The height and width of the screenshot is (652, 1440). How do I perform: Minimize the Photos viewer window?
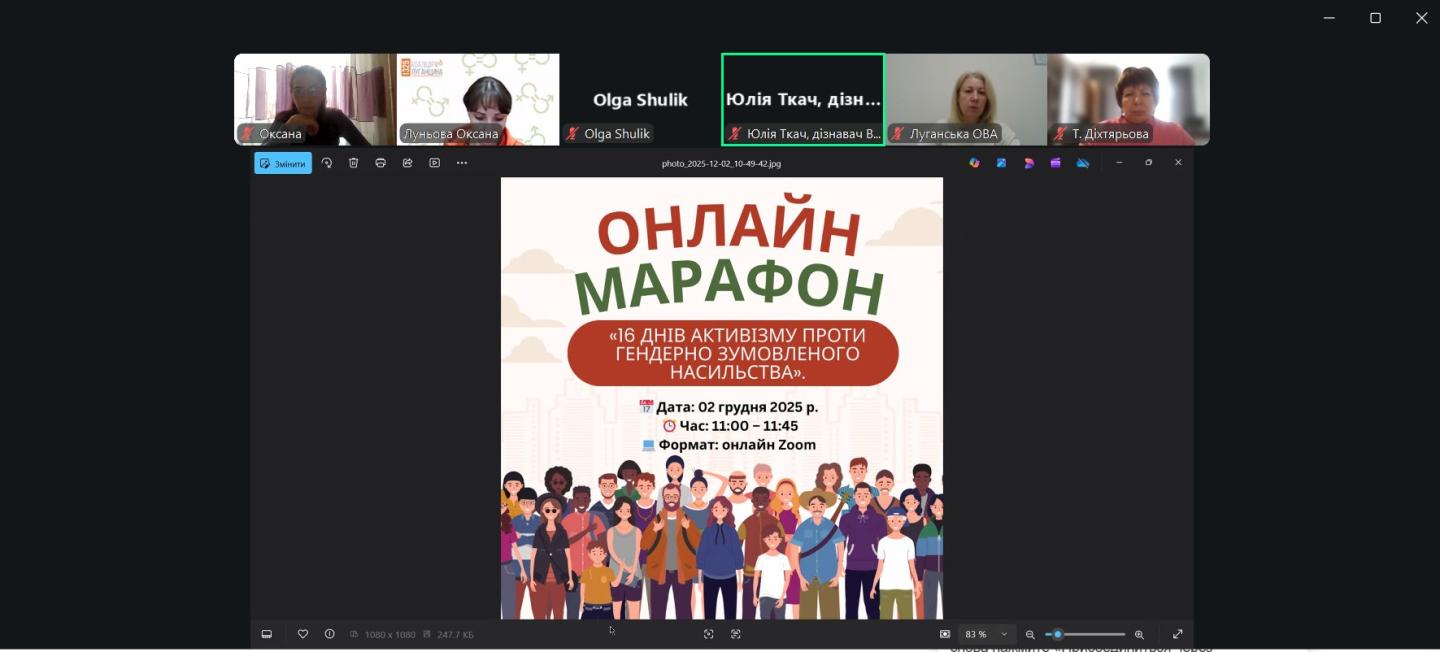[1119, 162]
